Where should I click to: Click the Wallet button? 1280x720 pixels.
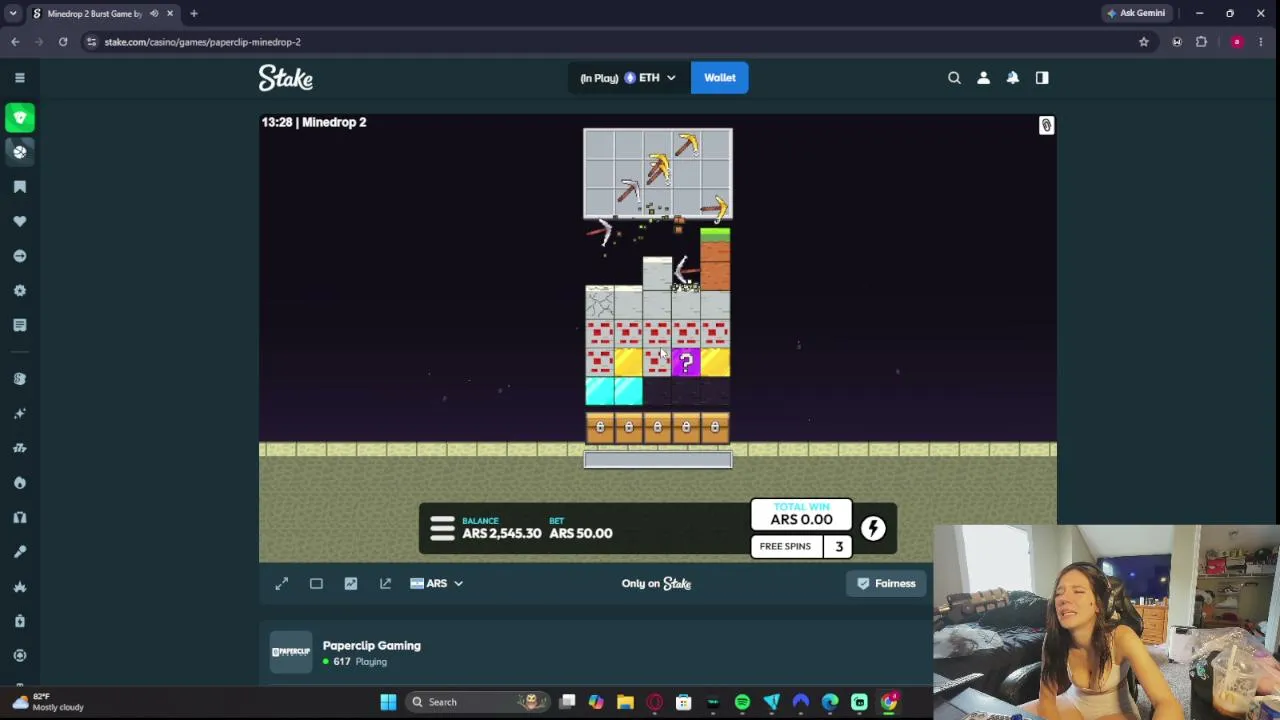click(720, 77)
